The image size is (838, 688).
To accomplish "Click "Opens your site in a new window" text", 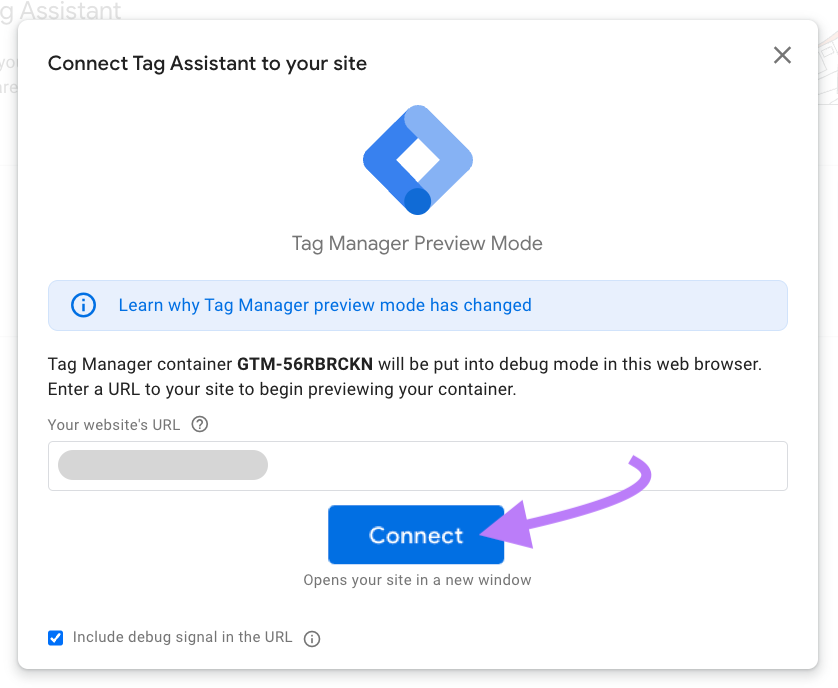I will [x=416, y=580].
